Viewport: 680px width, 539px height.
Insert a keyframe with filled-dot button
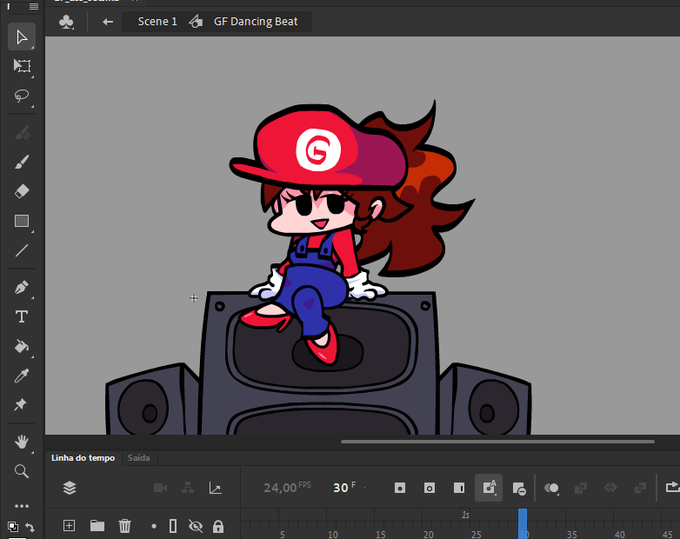(400, 488)
